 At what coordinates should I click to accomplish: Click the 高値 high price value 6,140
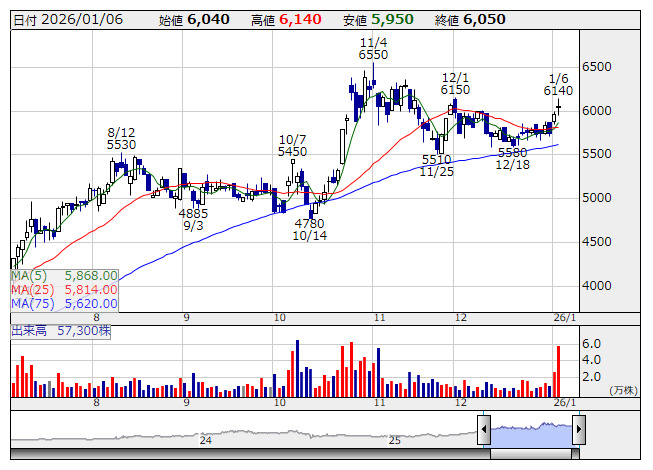[x=300, y=20]
